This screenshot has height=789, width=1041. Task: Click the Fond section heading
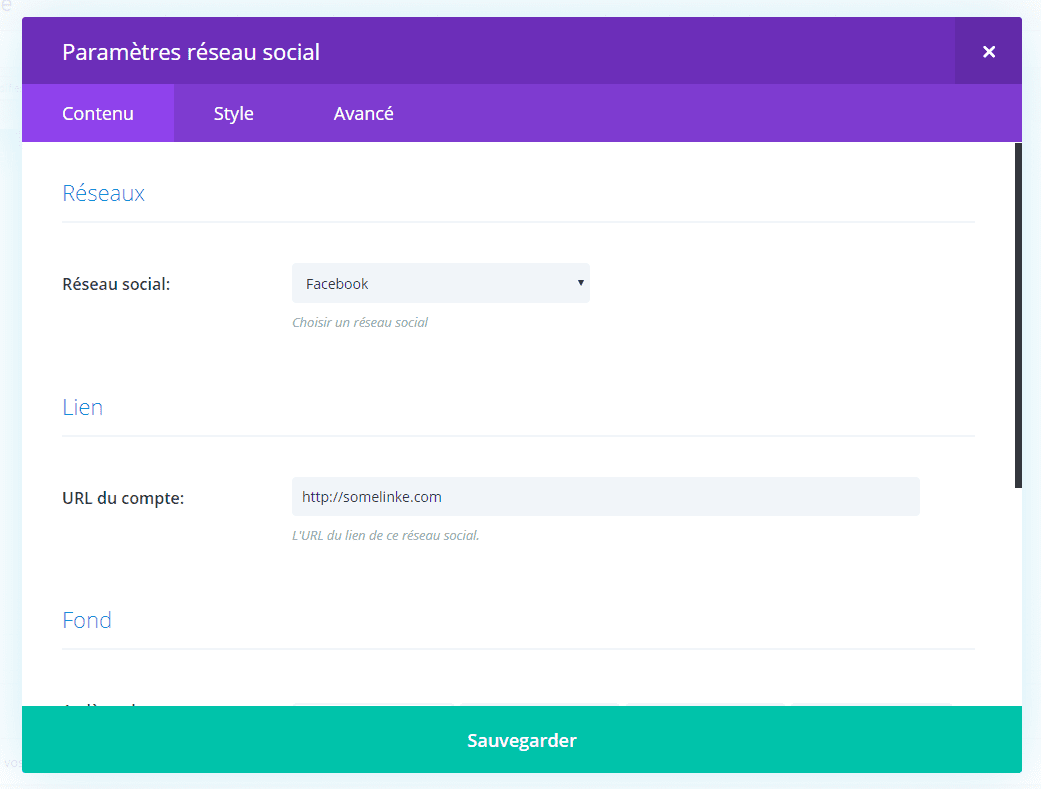pos(87,620)
